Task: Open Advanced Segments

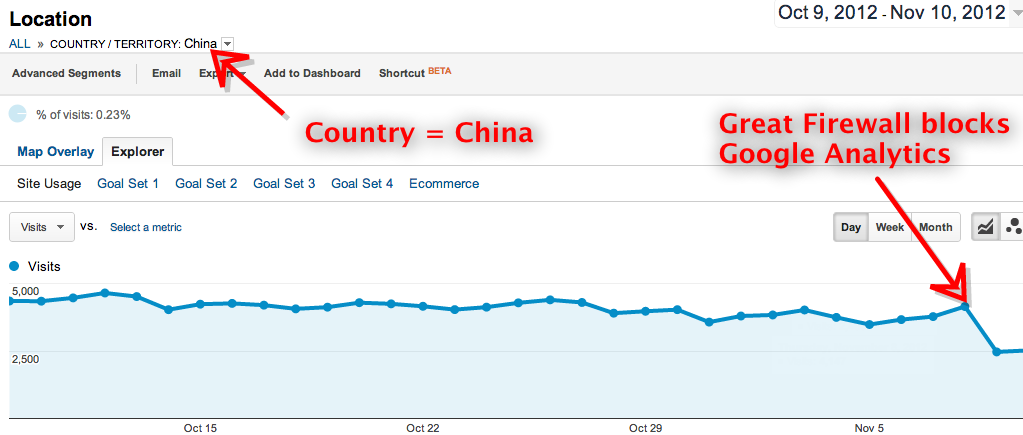Action: 67,73
